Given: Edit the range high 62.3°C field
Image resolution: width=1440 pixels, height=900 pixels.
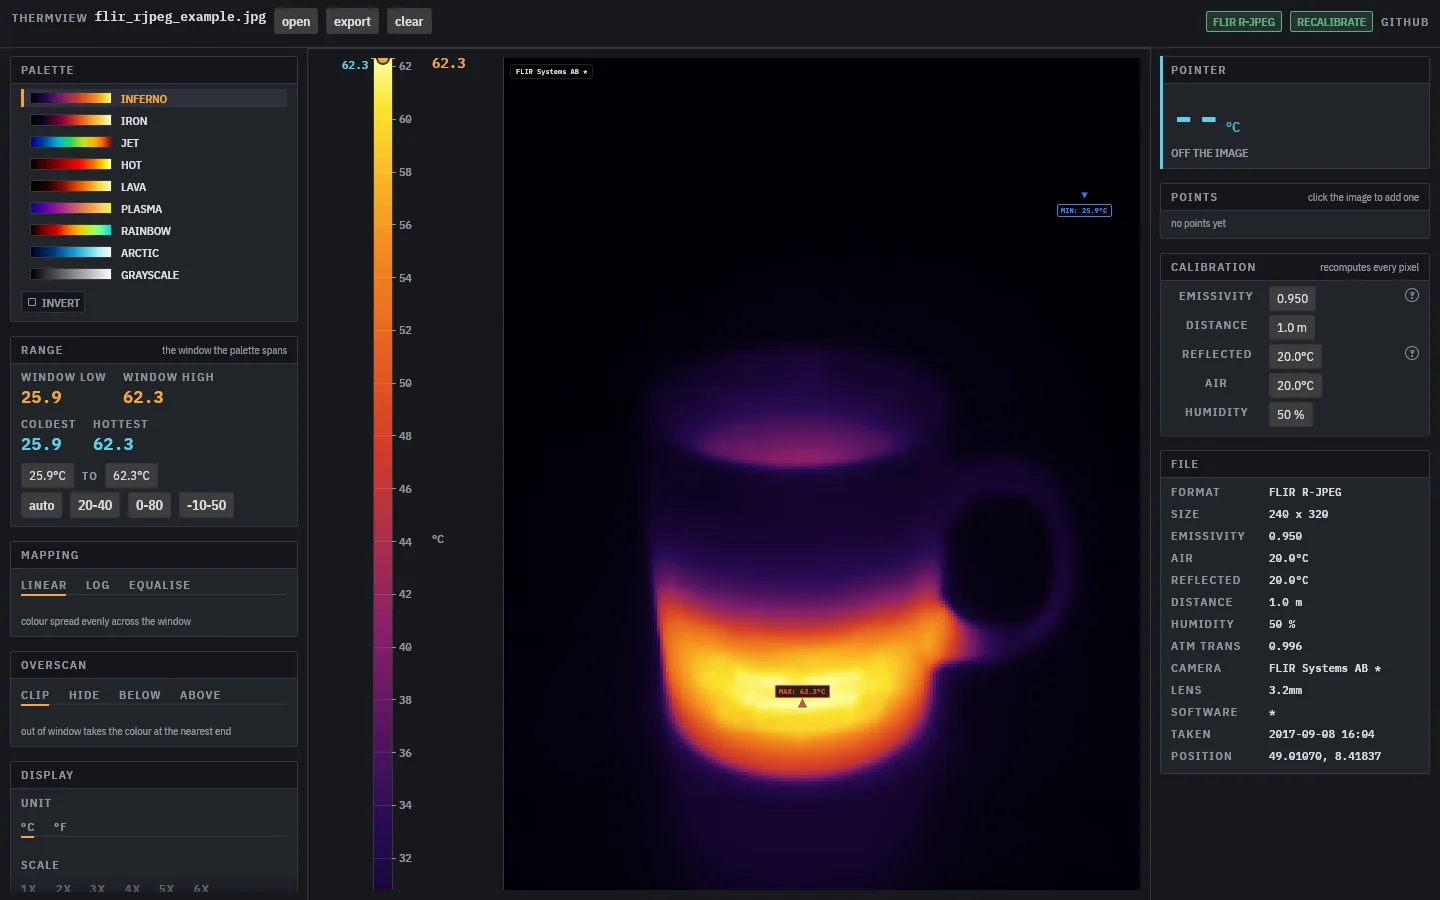Looking at the screenshot, I should tap(131, 475).
